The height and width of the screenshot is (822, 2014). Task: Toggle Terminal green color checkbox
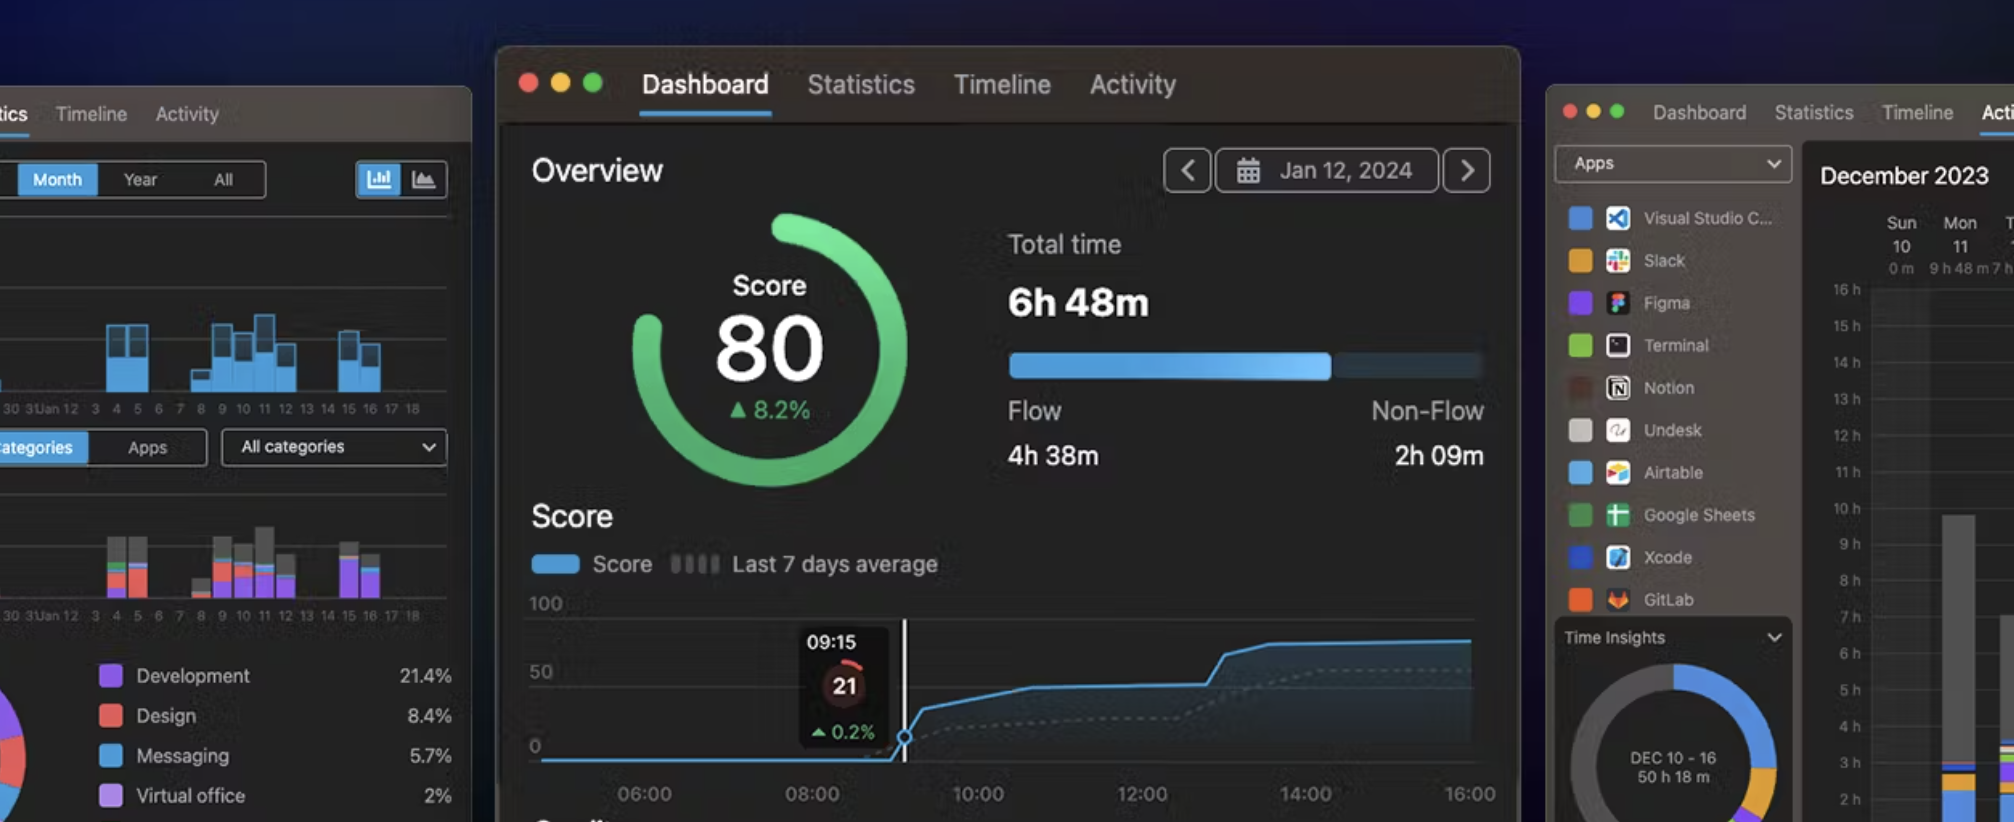tap(1580, 345)
